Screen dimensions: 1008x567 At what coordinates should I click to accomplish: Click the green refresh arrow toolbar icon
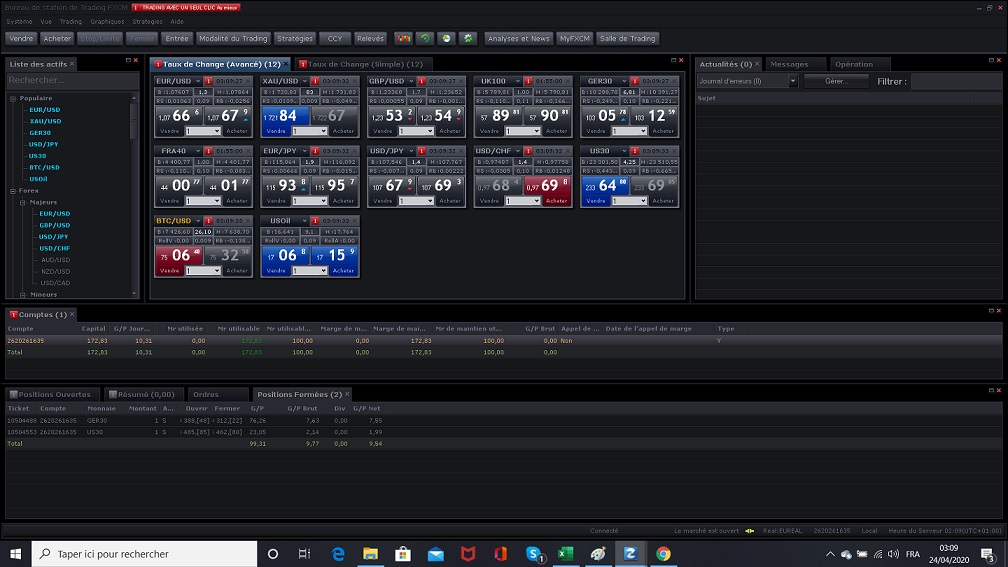[x=425, y=38]
